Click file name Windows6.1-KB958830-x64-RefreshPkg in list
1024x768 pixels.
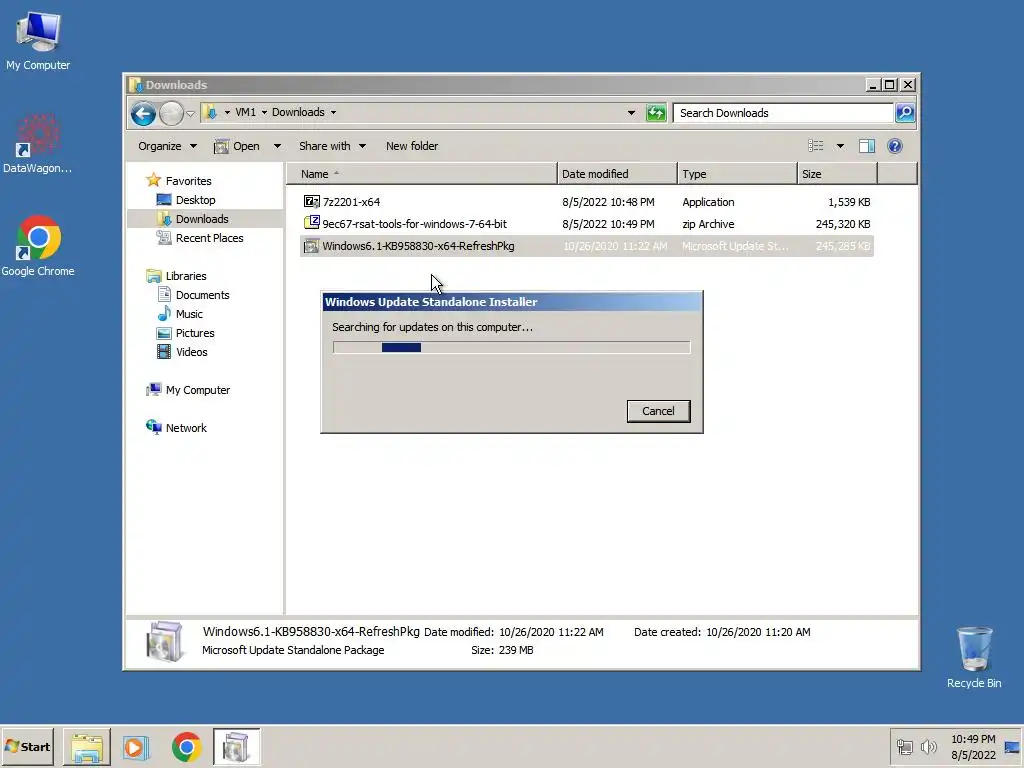[419, 246]
